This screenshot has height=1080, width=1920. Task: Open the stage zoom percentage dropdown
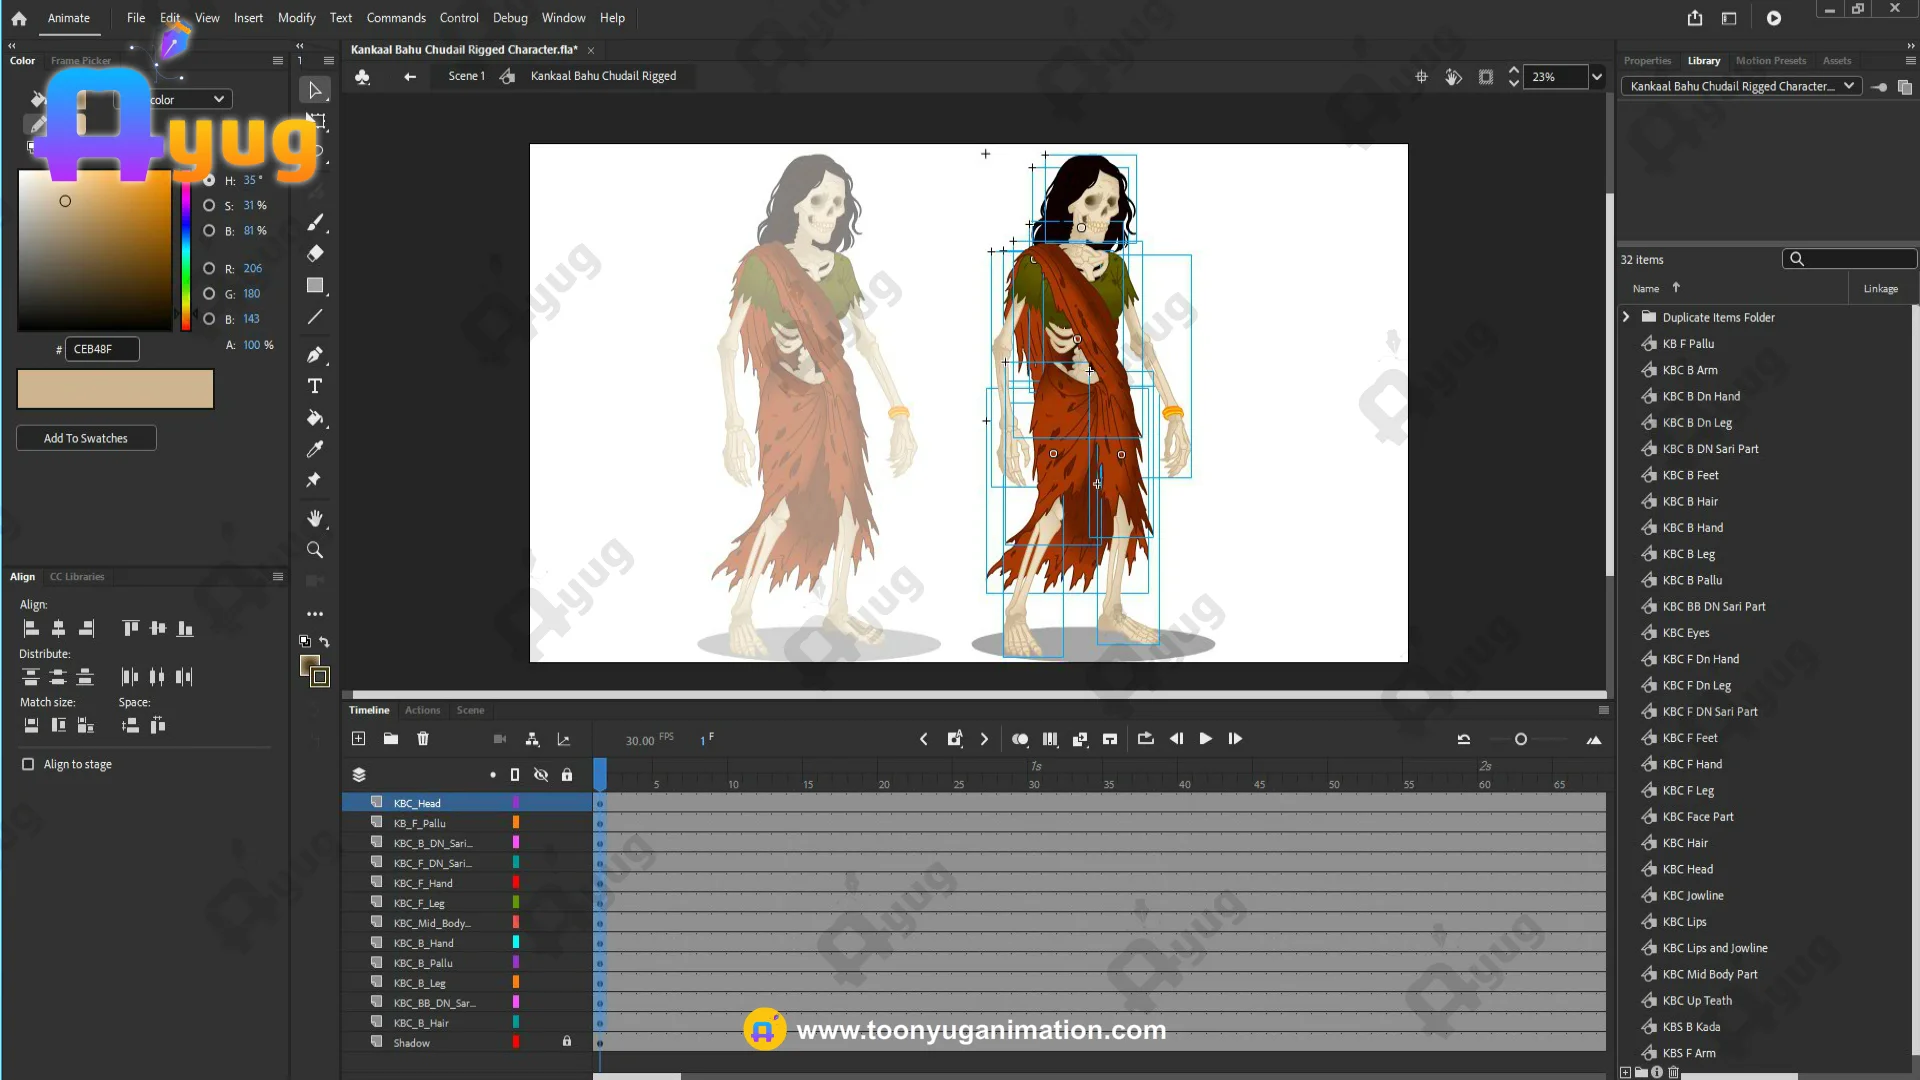tap(1597, 77)
